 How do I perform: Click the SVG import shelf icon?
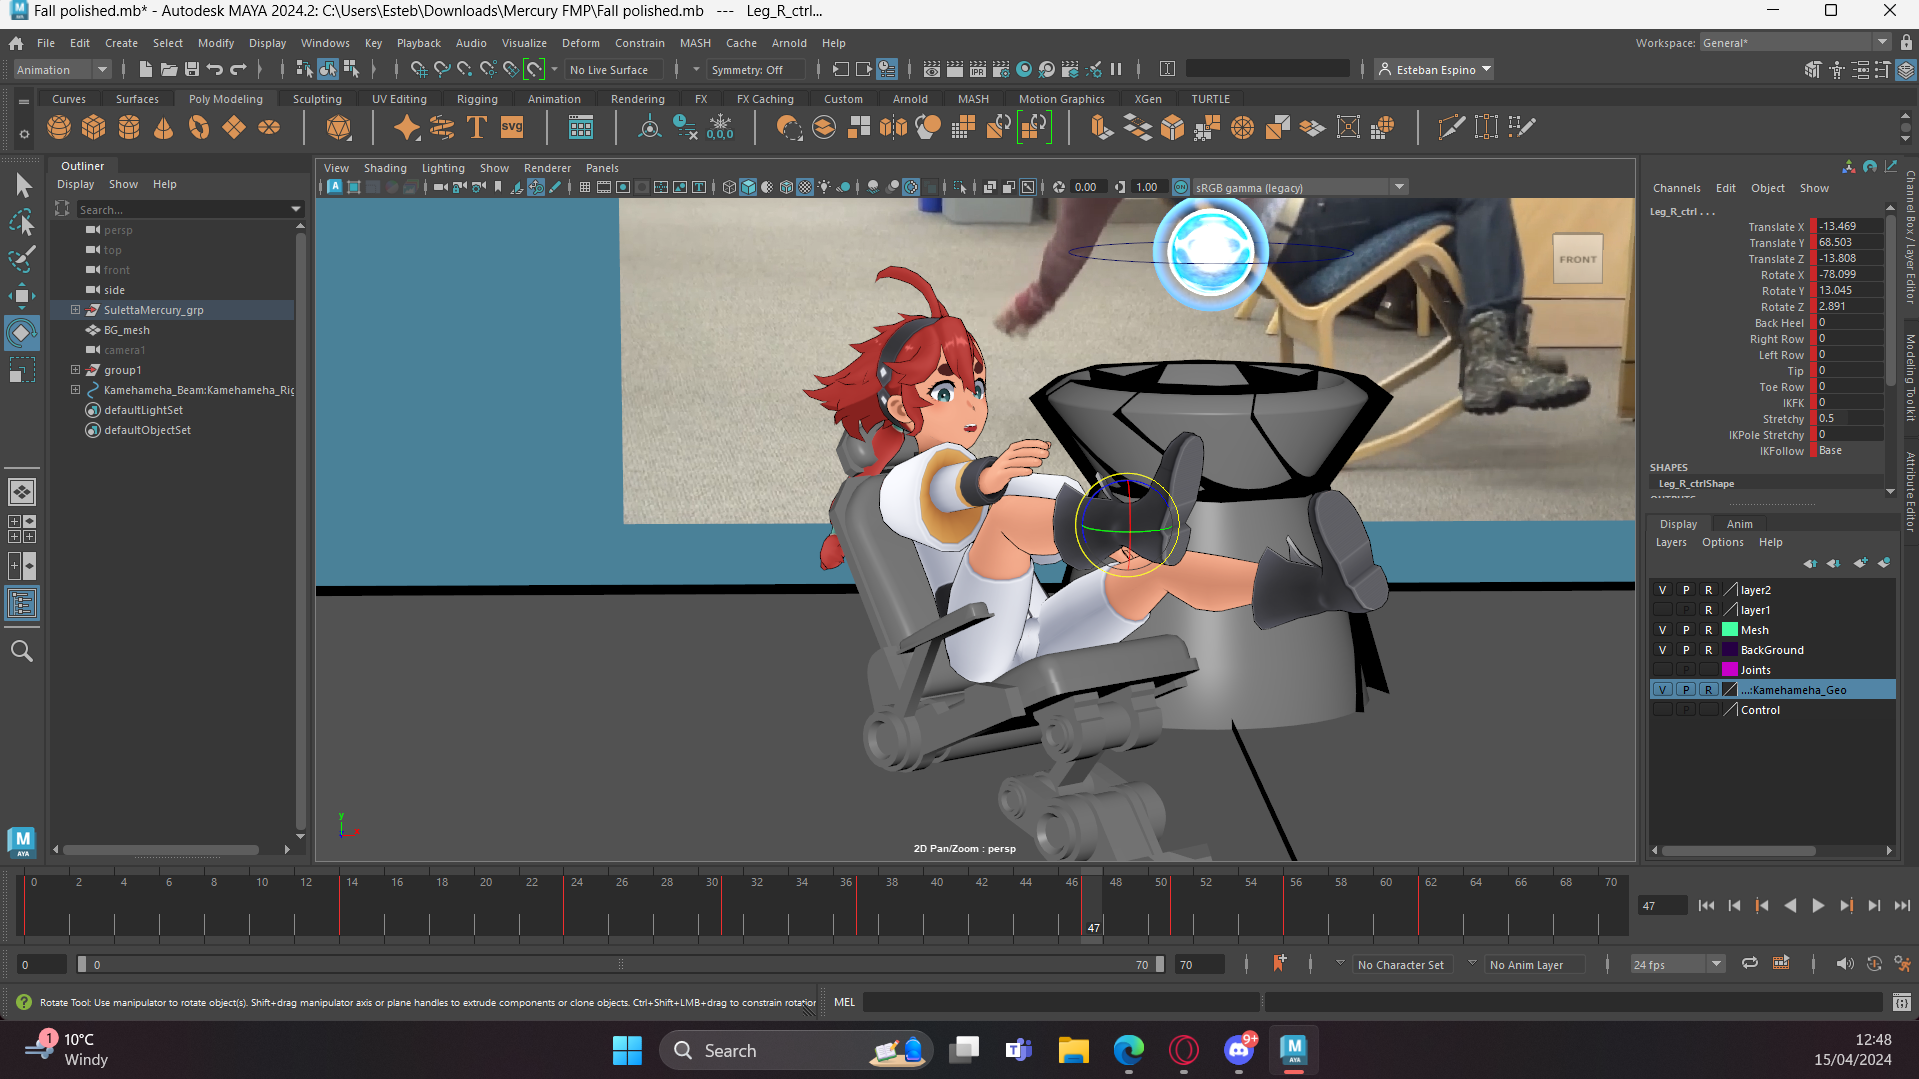point(512,128)
